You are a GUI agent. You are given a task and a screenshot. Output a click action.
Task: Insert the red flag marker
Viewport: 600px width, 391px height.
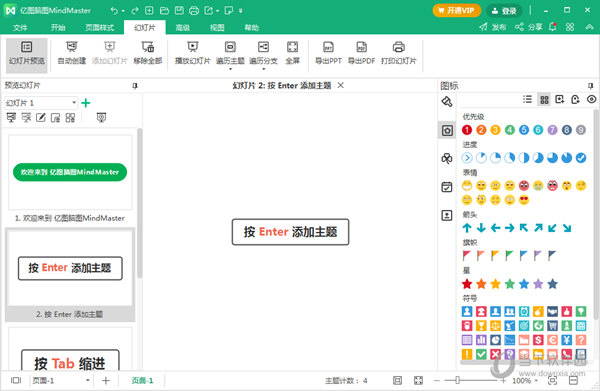(x=467, y=256)
